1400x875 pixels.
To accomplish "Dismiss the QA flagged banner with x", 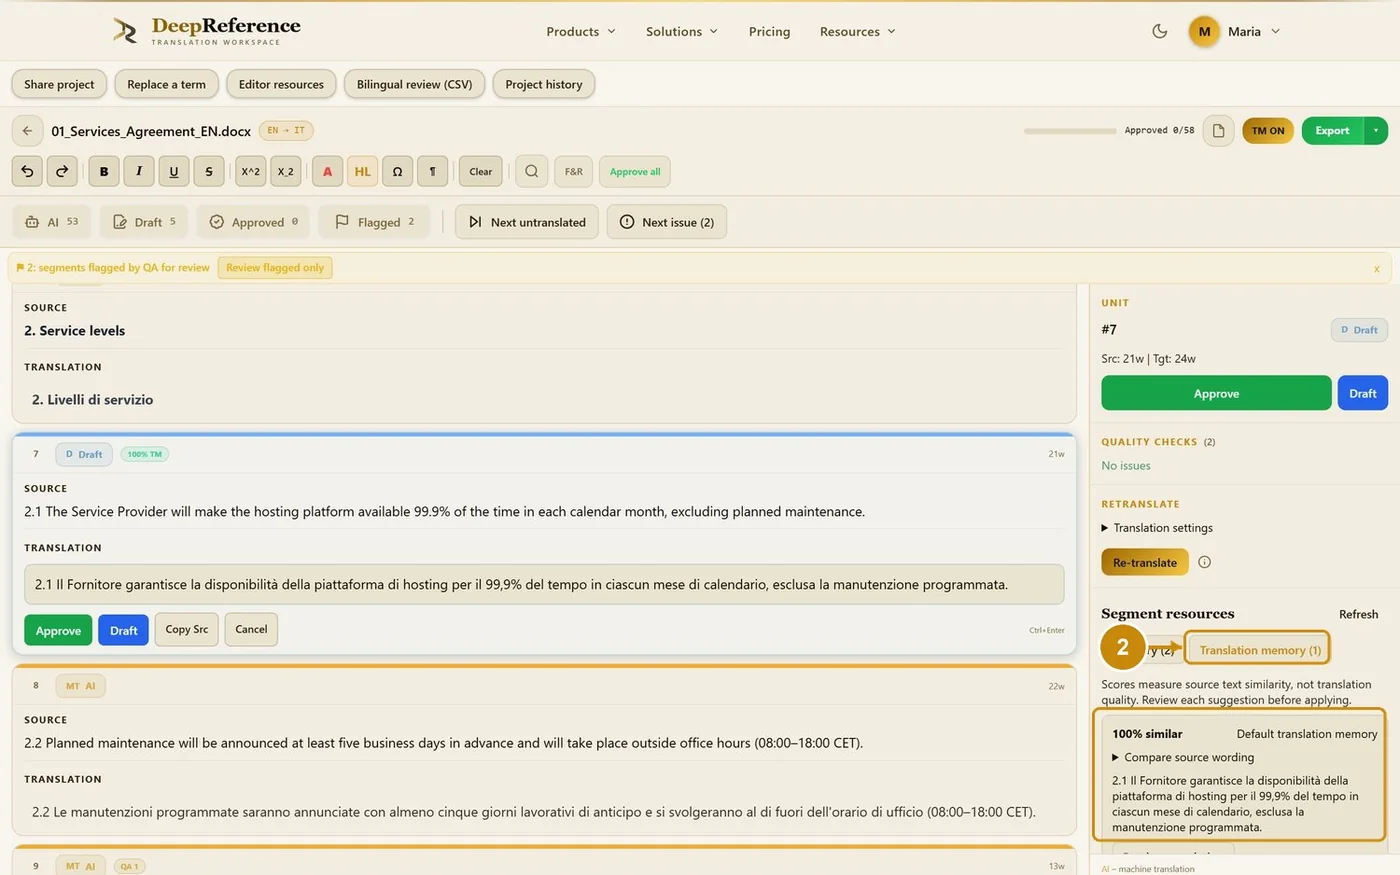I will point(1376,268).
